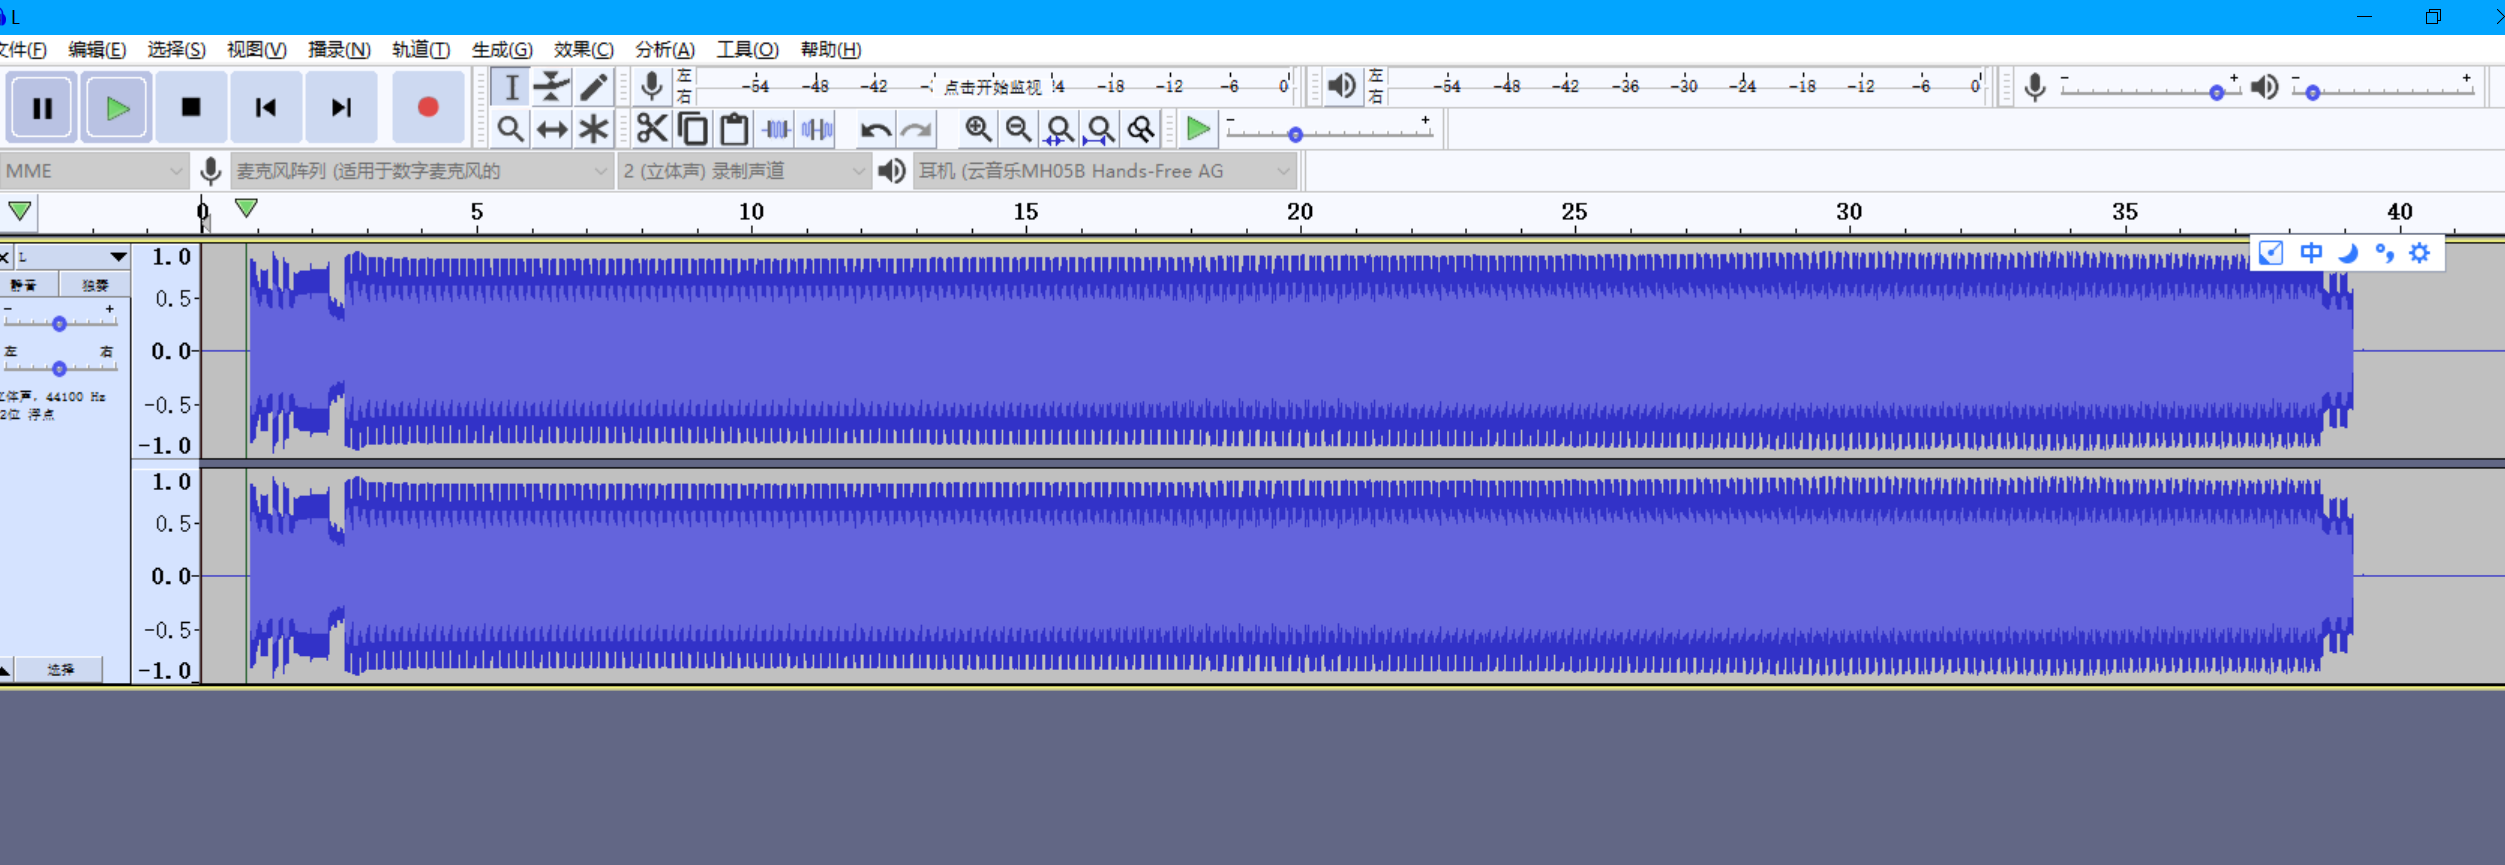This screenshot has width=2505, height=865.
Task: Cut selection with the scissors icon
Action: pyautogui.click(x=652, y=129)
